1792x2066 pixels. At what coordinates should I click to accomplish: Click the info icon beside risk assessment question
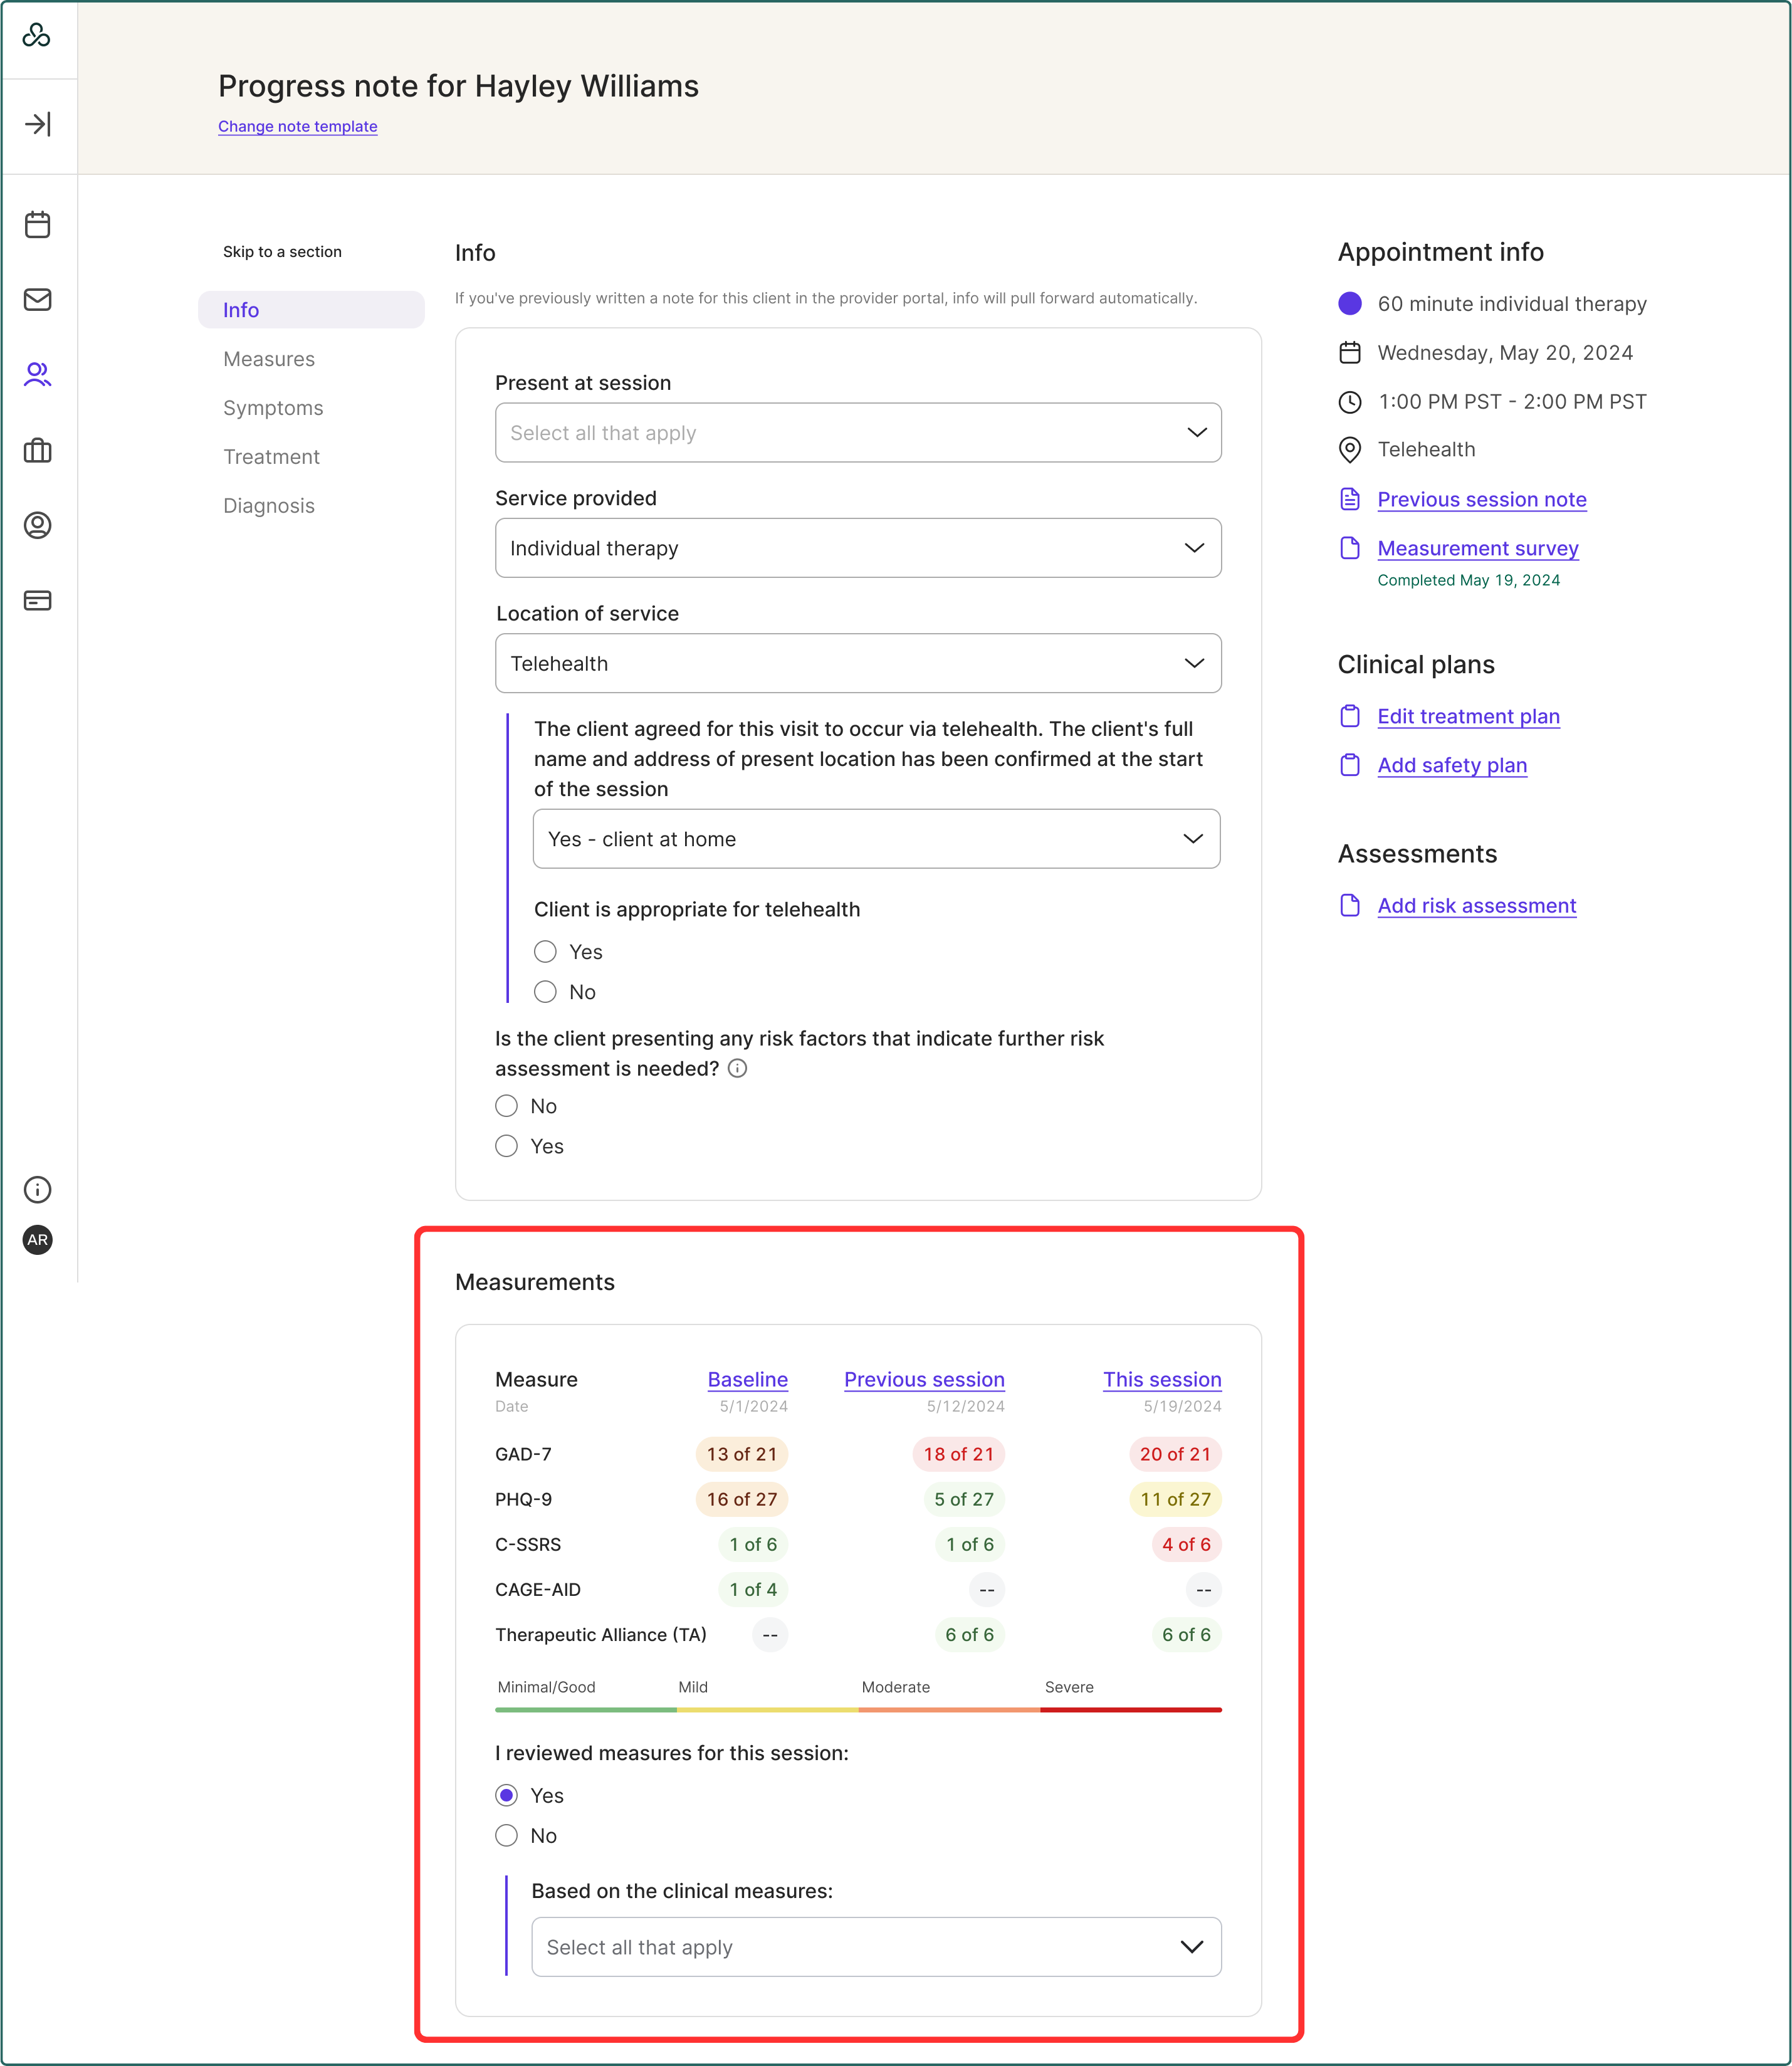pos(738,1068)
